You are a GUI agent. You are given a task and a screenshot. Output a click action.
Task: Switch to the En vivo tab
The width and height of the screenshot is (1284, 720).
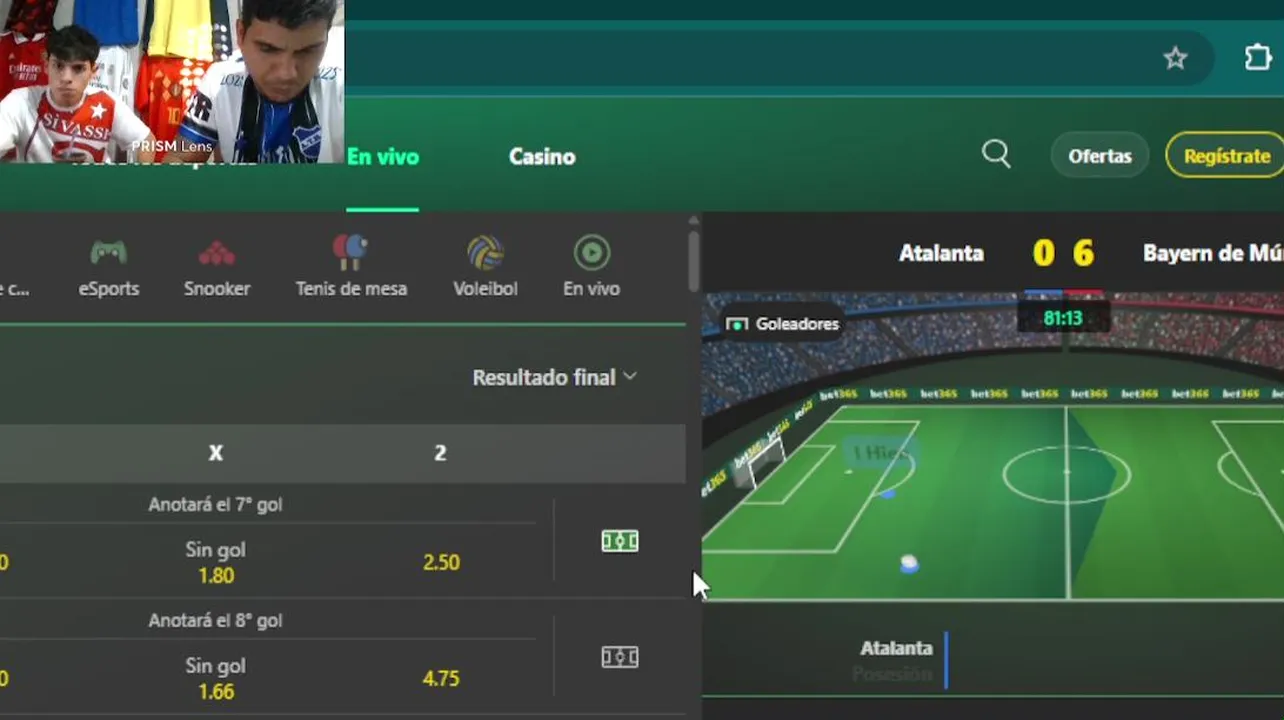pyautogui.click(x=383, y=157)
